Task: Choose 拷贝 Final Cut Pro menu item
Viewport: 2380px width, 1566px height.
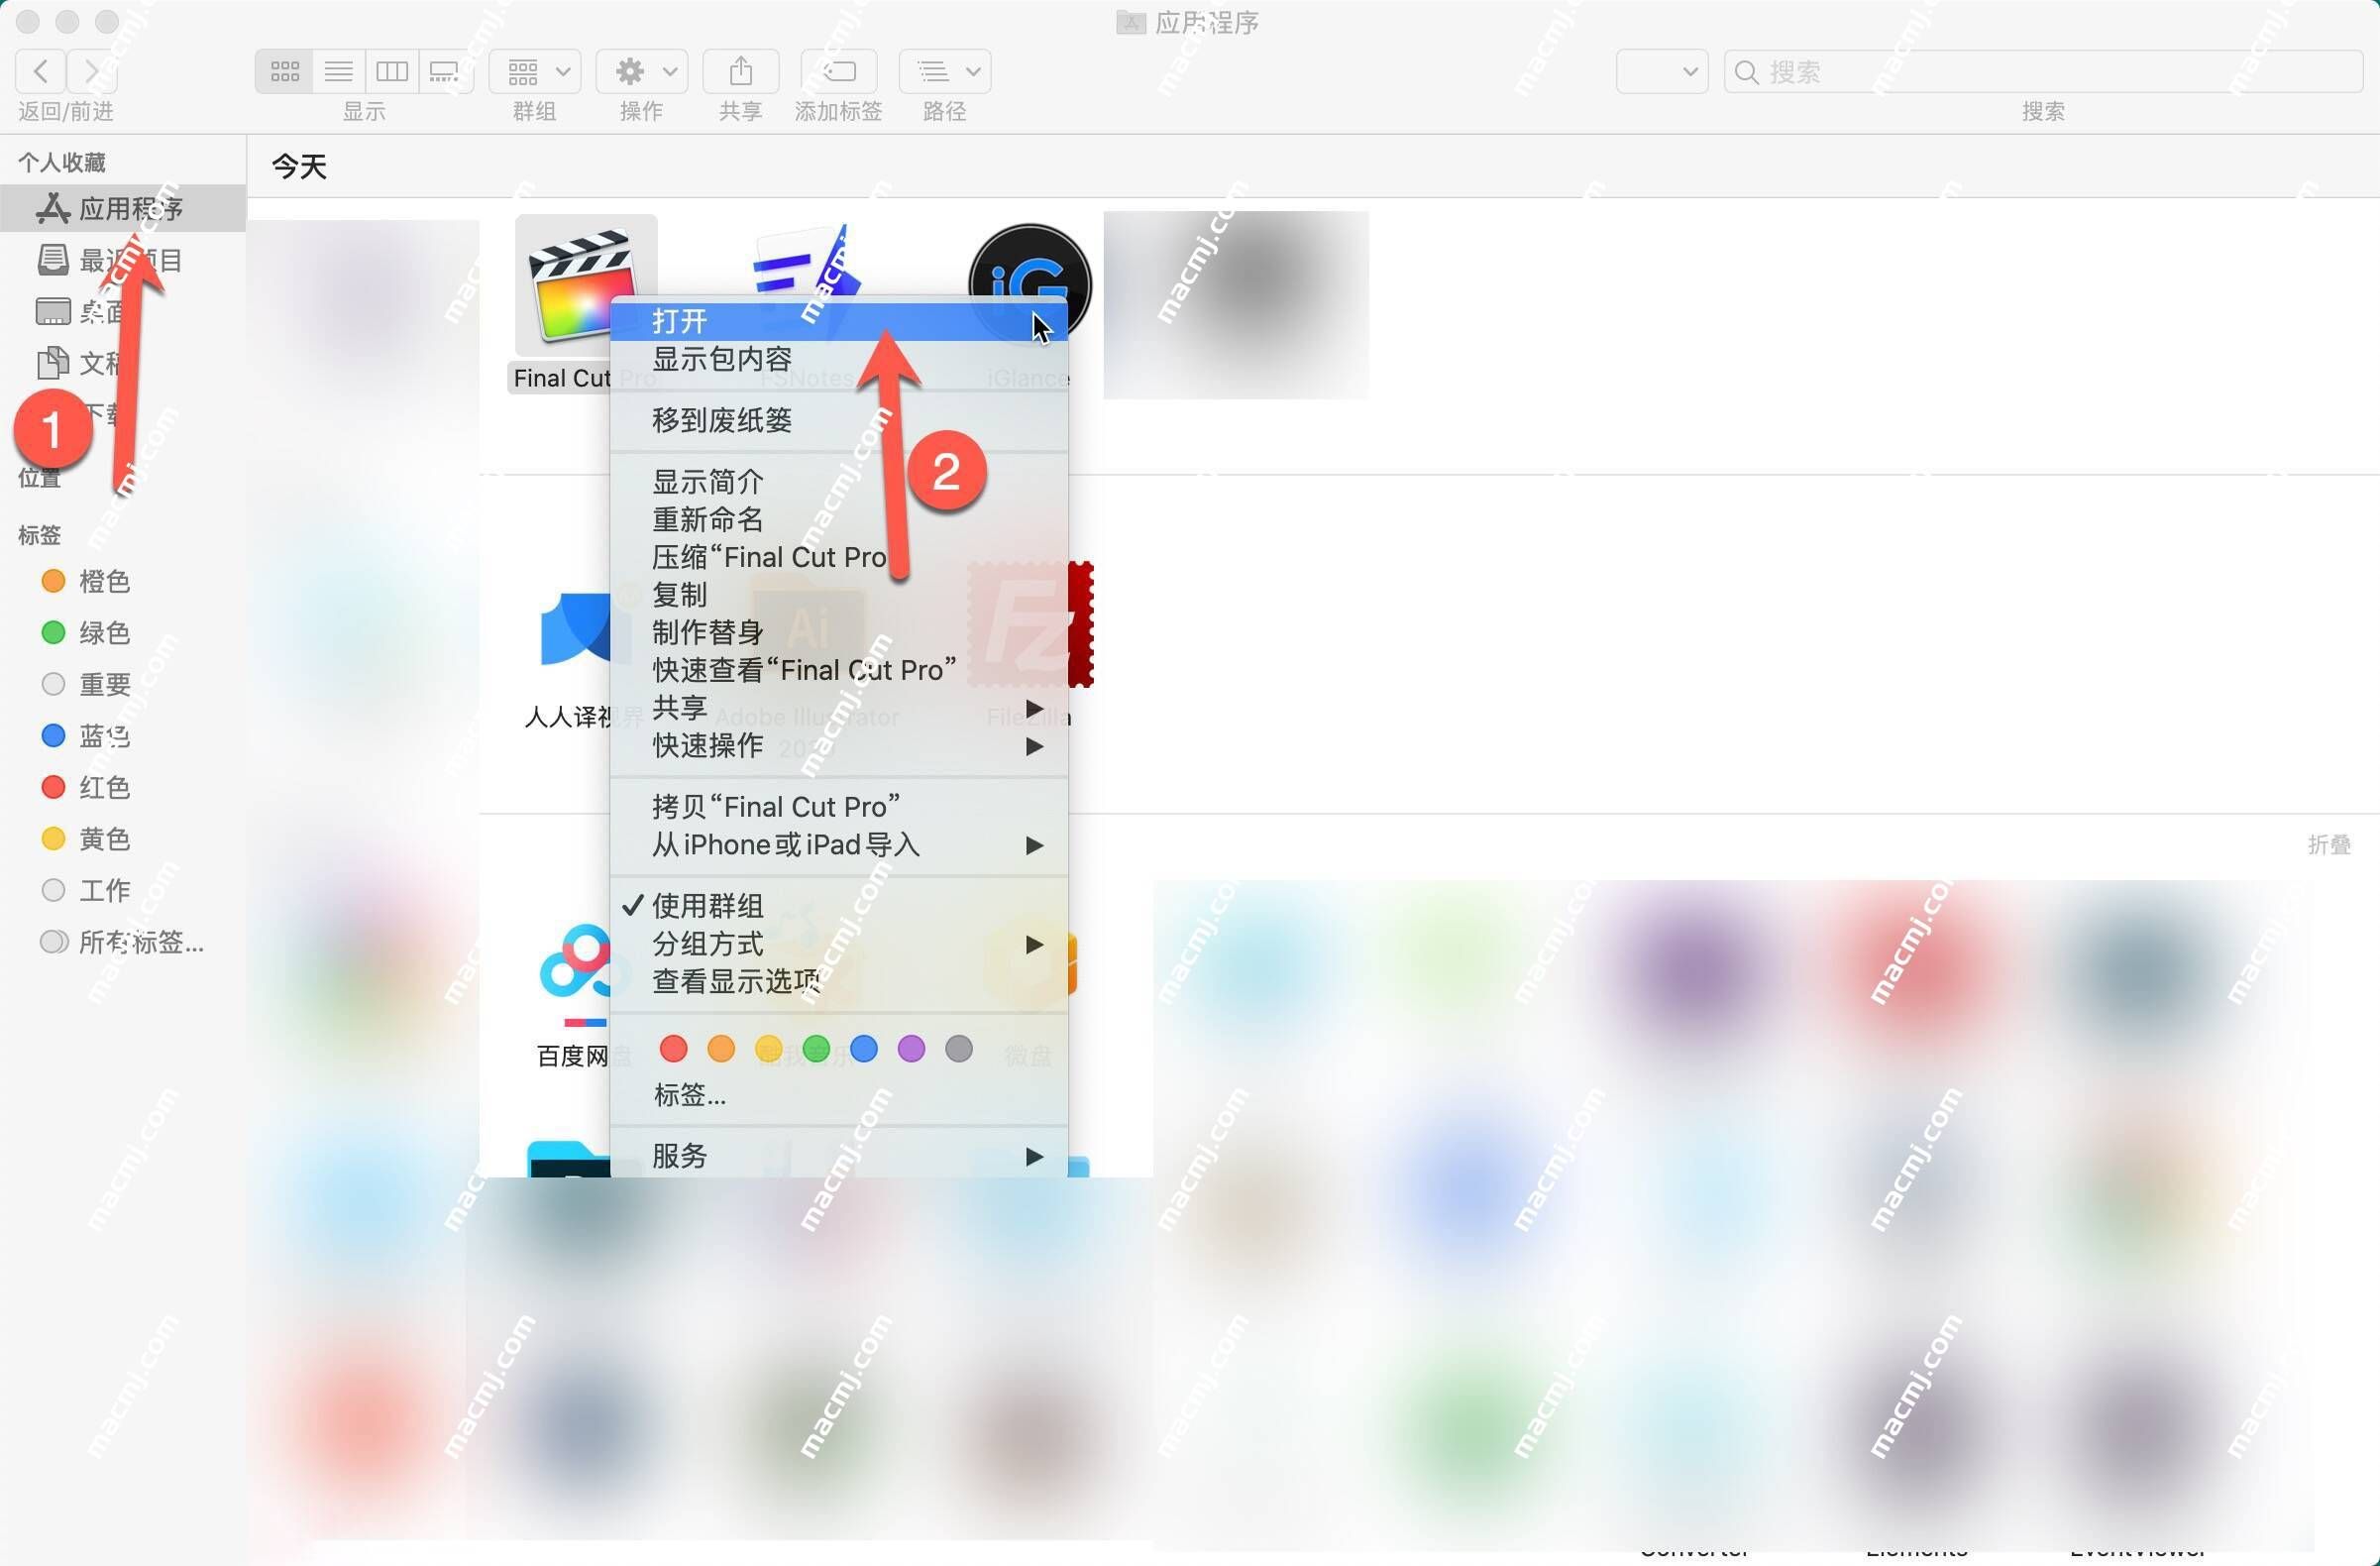Action: click(839, 807)
